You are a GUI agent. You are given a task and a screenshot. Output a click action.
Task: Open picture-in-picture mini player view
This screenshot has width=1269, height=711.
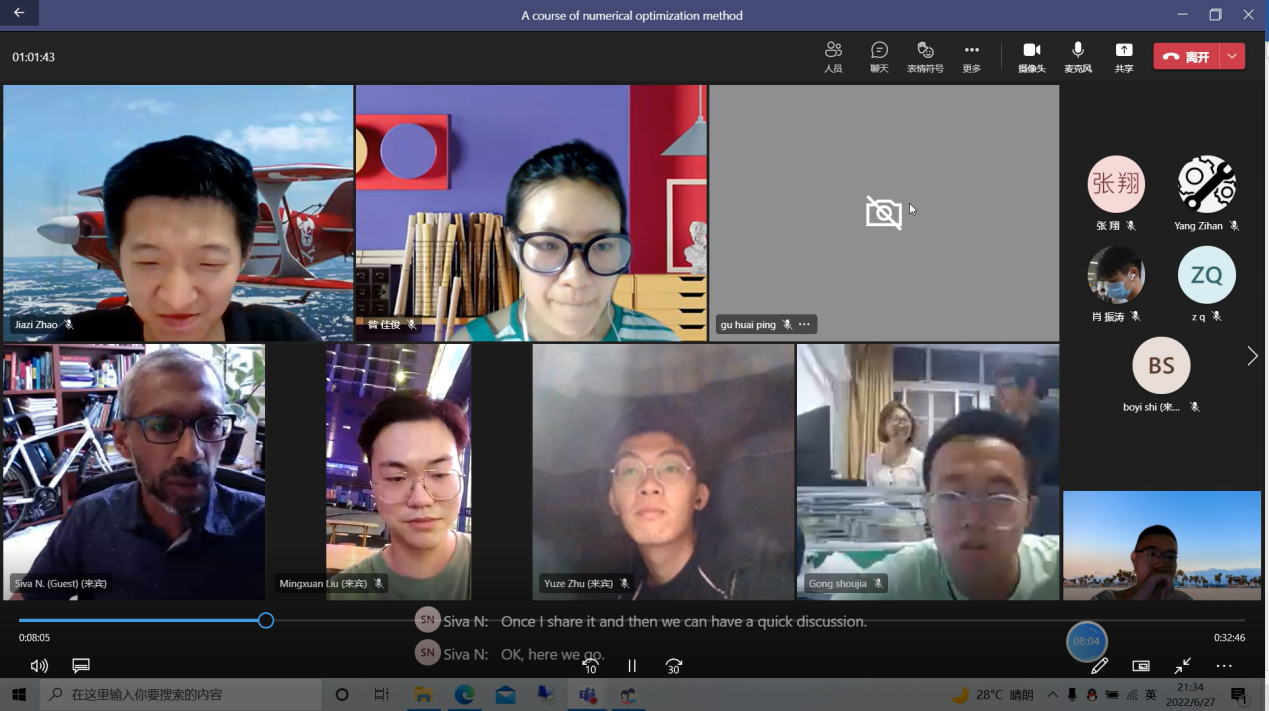point(1141,666)
